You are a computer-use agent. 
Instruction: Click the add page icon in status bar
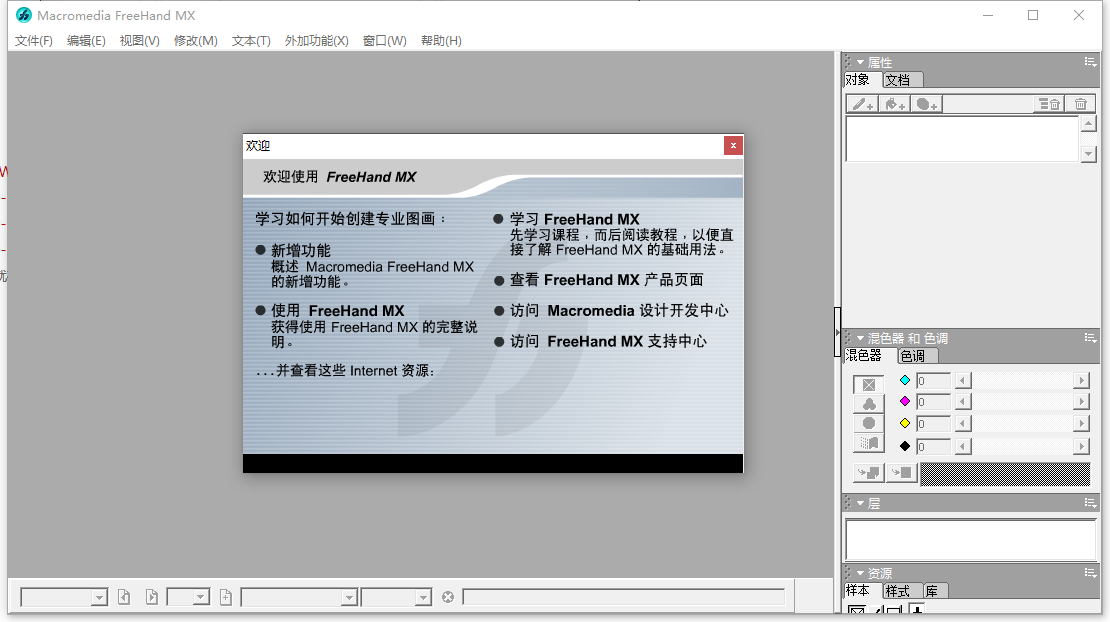(x=225, y=597)
